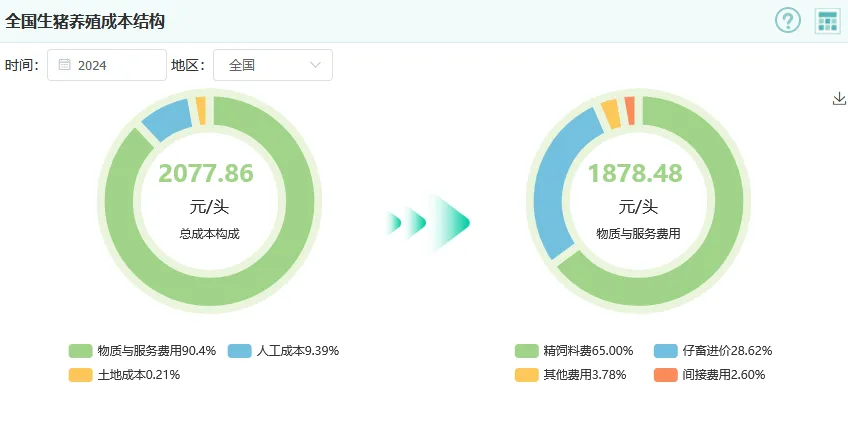The height and width of the screenshot is (448, 848).
Task: Switch to table view icon
Action: [x=827, y=21]
